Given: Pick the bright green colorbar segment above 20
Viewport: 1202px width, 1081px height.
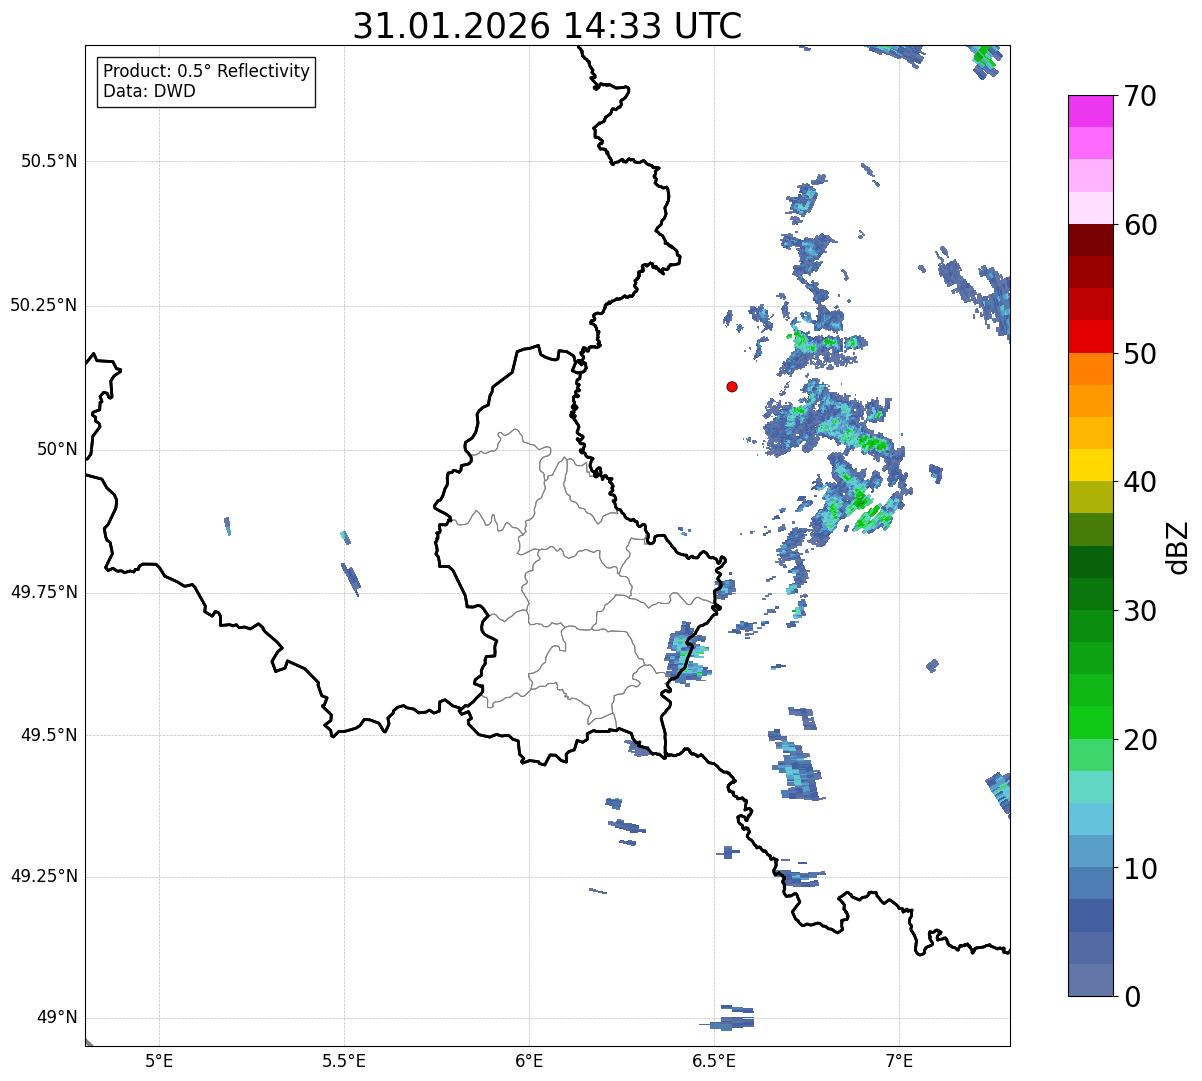Looking at the screenshot, I should pos(1090,722).
